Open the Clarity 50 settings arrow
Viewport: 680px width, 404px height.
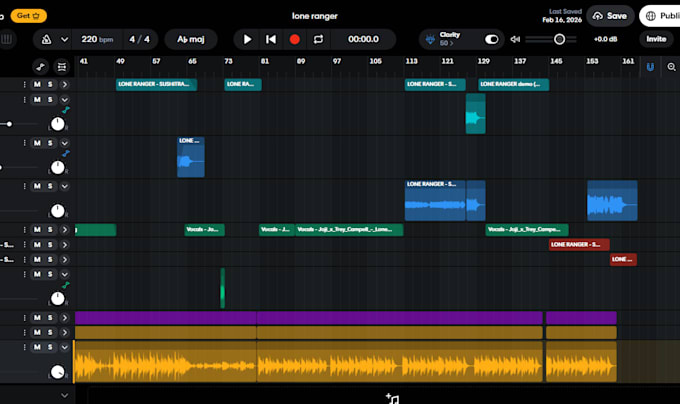[x=446, y=43]
